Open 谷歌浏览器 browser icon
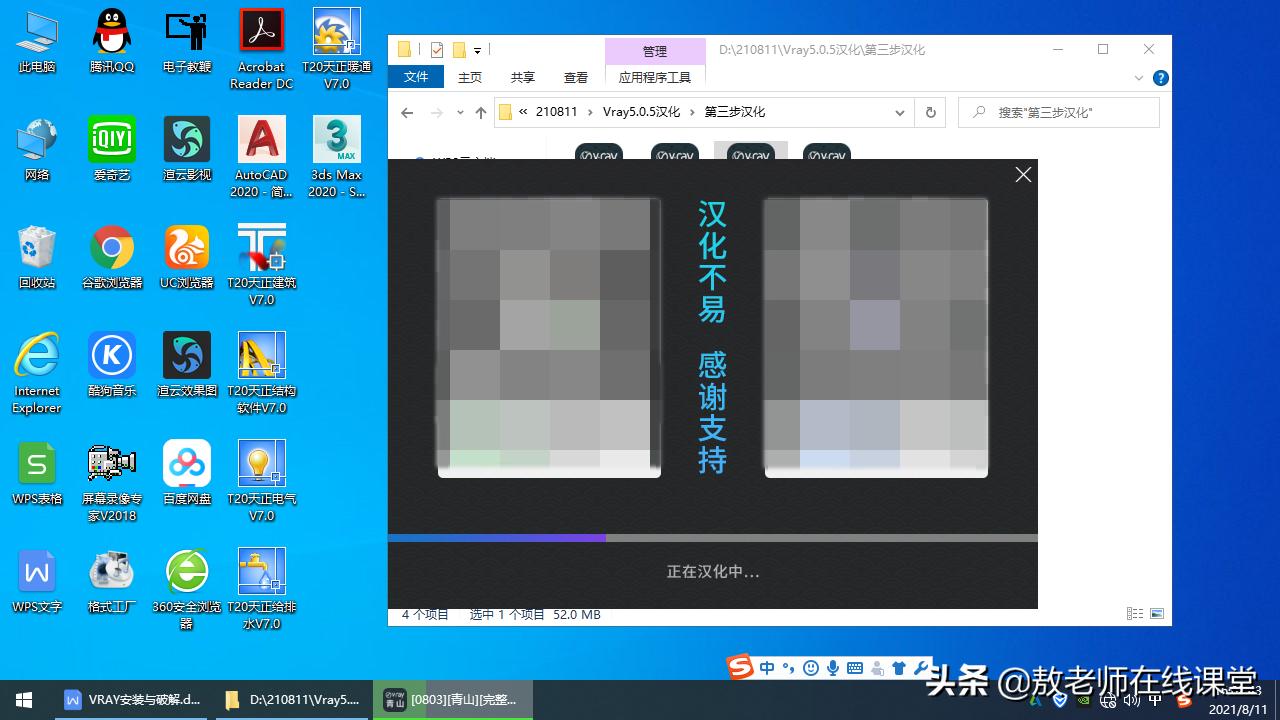The width and height of the screenshot is (1280, 720). coord(111,245)
